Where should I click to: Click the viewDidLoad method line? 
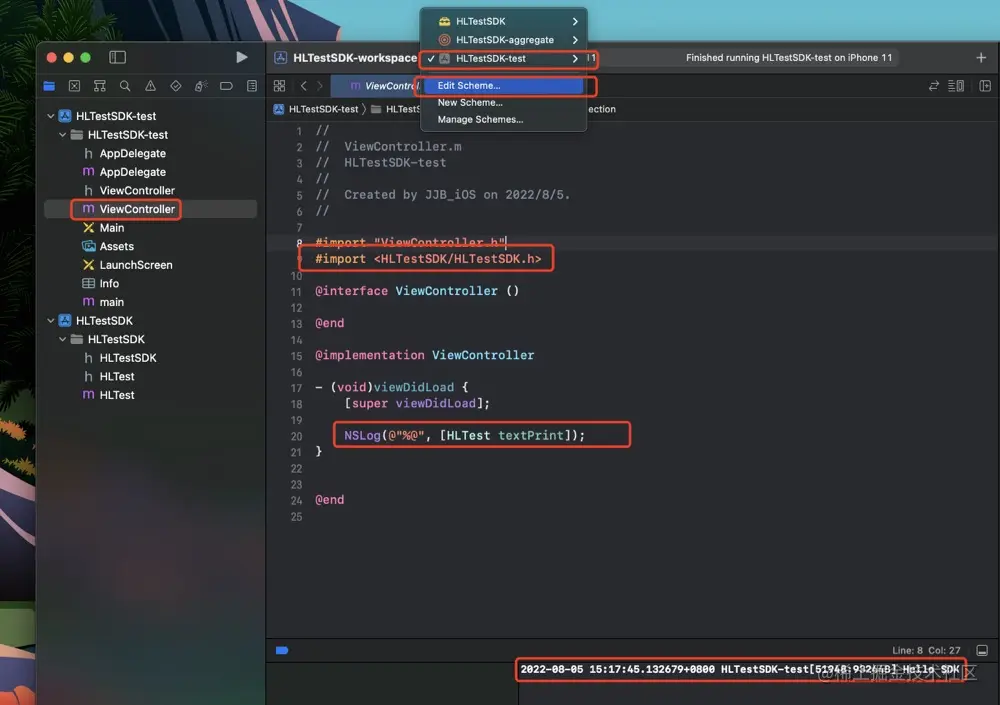click(x=392, y=387)
